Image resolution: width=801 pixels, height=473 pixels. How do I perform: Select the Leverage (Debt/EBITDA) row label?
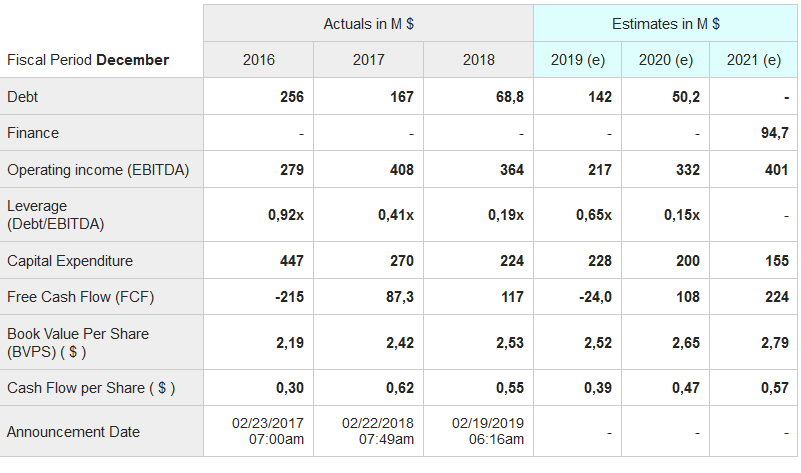pos(55,215)
